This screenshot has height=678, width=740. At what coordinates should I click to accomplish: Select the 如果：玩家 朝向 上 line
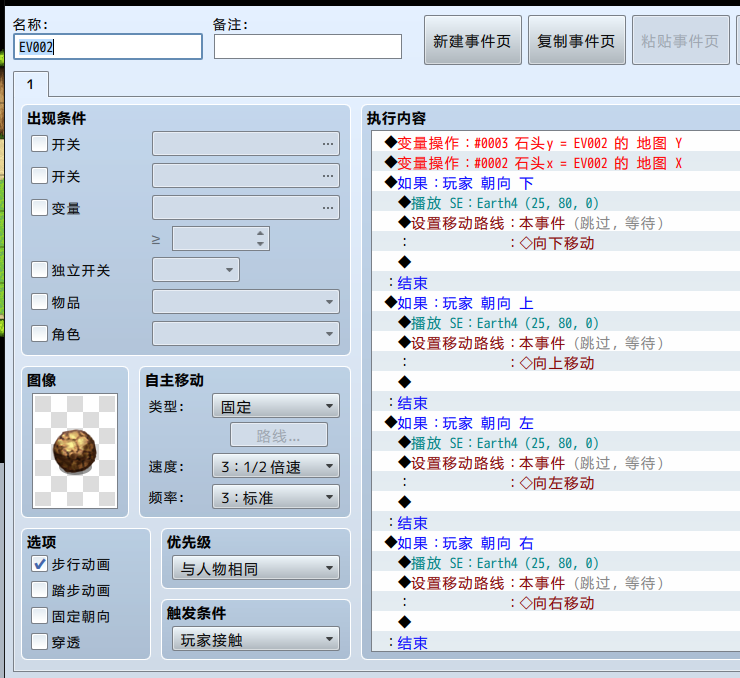pyautogui.click(x=555, y=302)
